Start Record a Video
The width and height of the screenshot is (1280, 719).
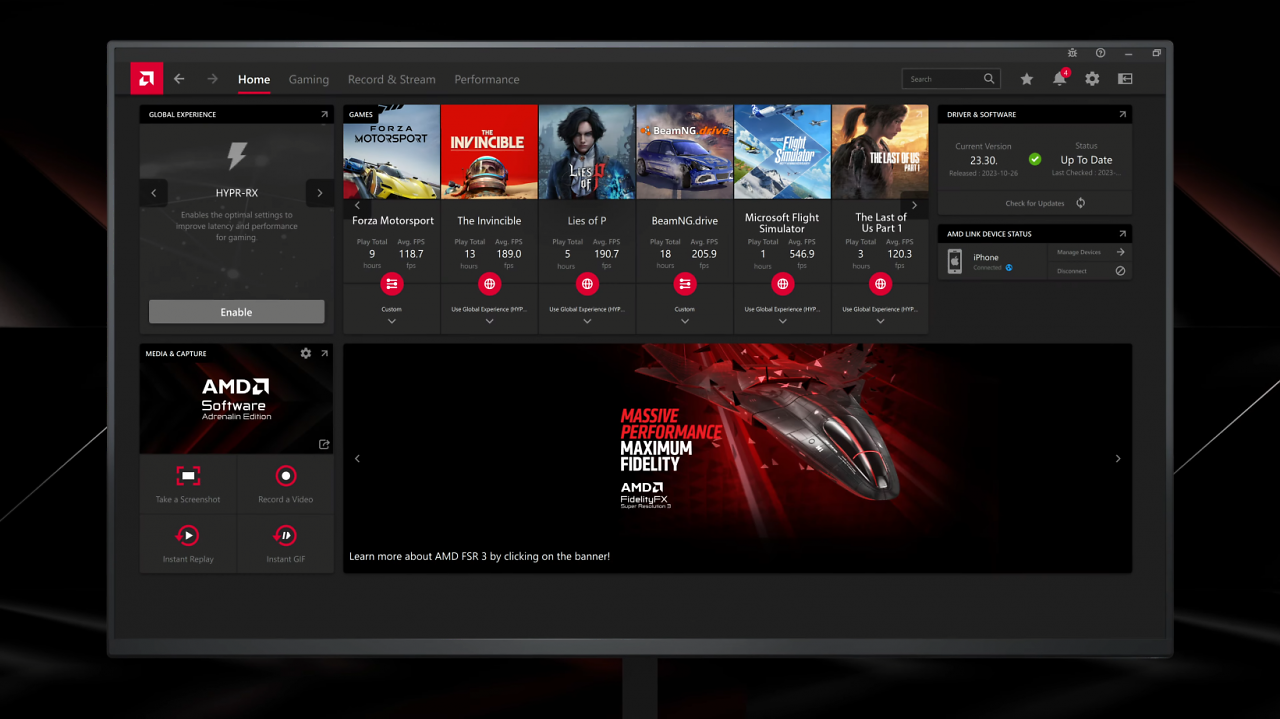(x=286, y=476)
